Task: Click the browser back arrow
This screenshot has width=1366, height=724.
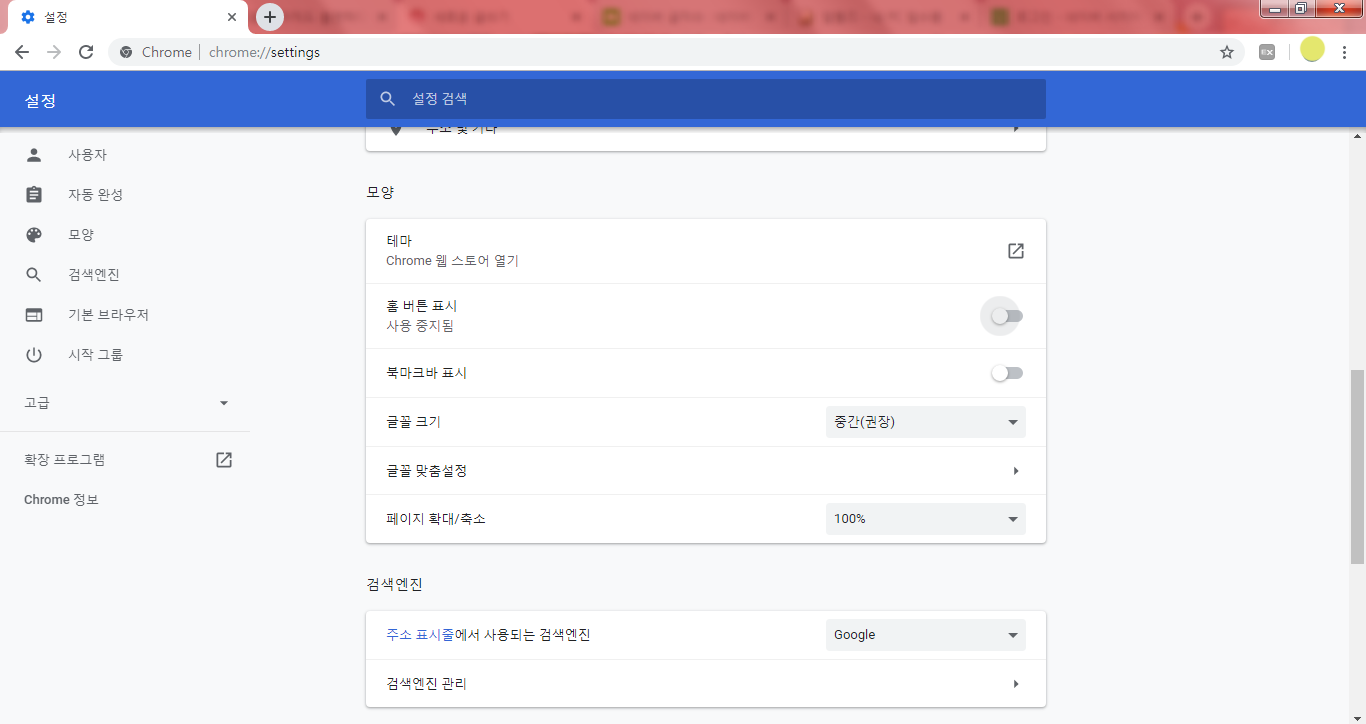Action: coord(22,52)
